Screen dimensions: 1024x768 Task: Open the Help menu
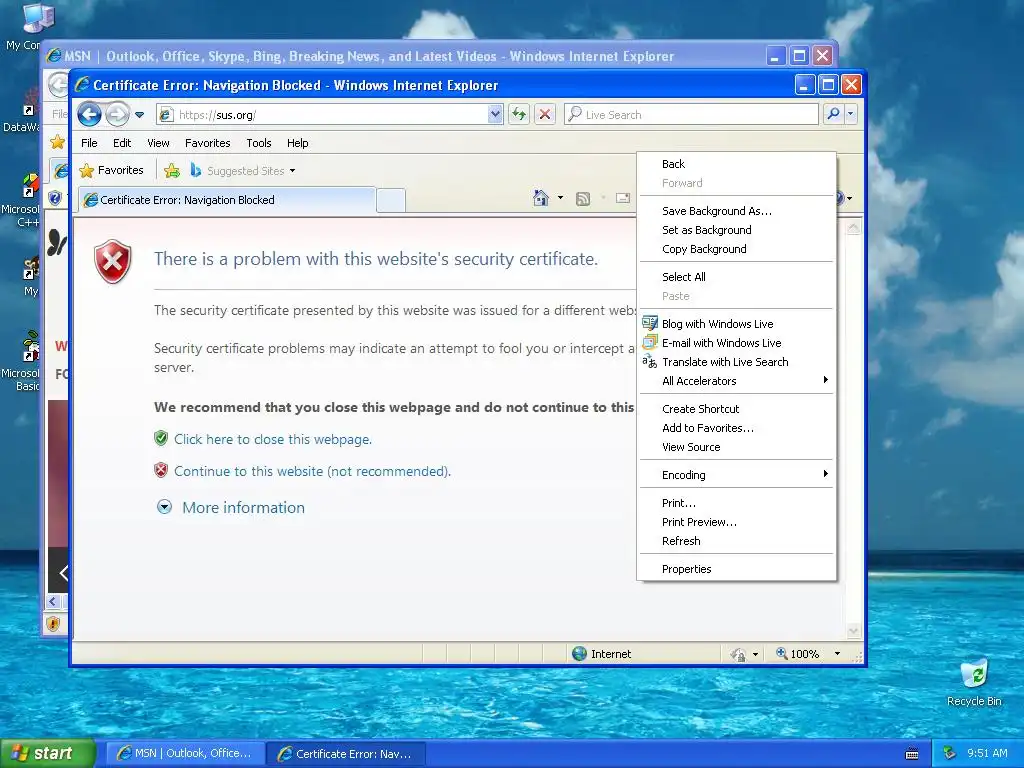pos(297,143)
